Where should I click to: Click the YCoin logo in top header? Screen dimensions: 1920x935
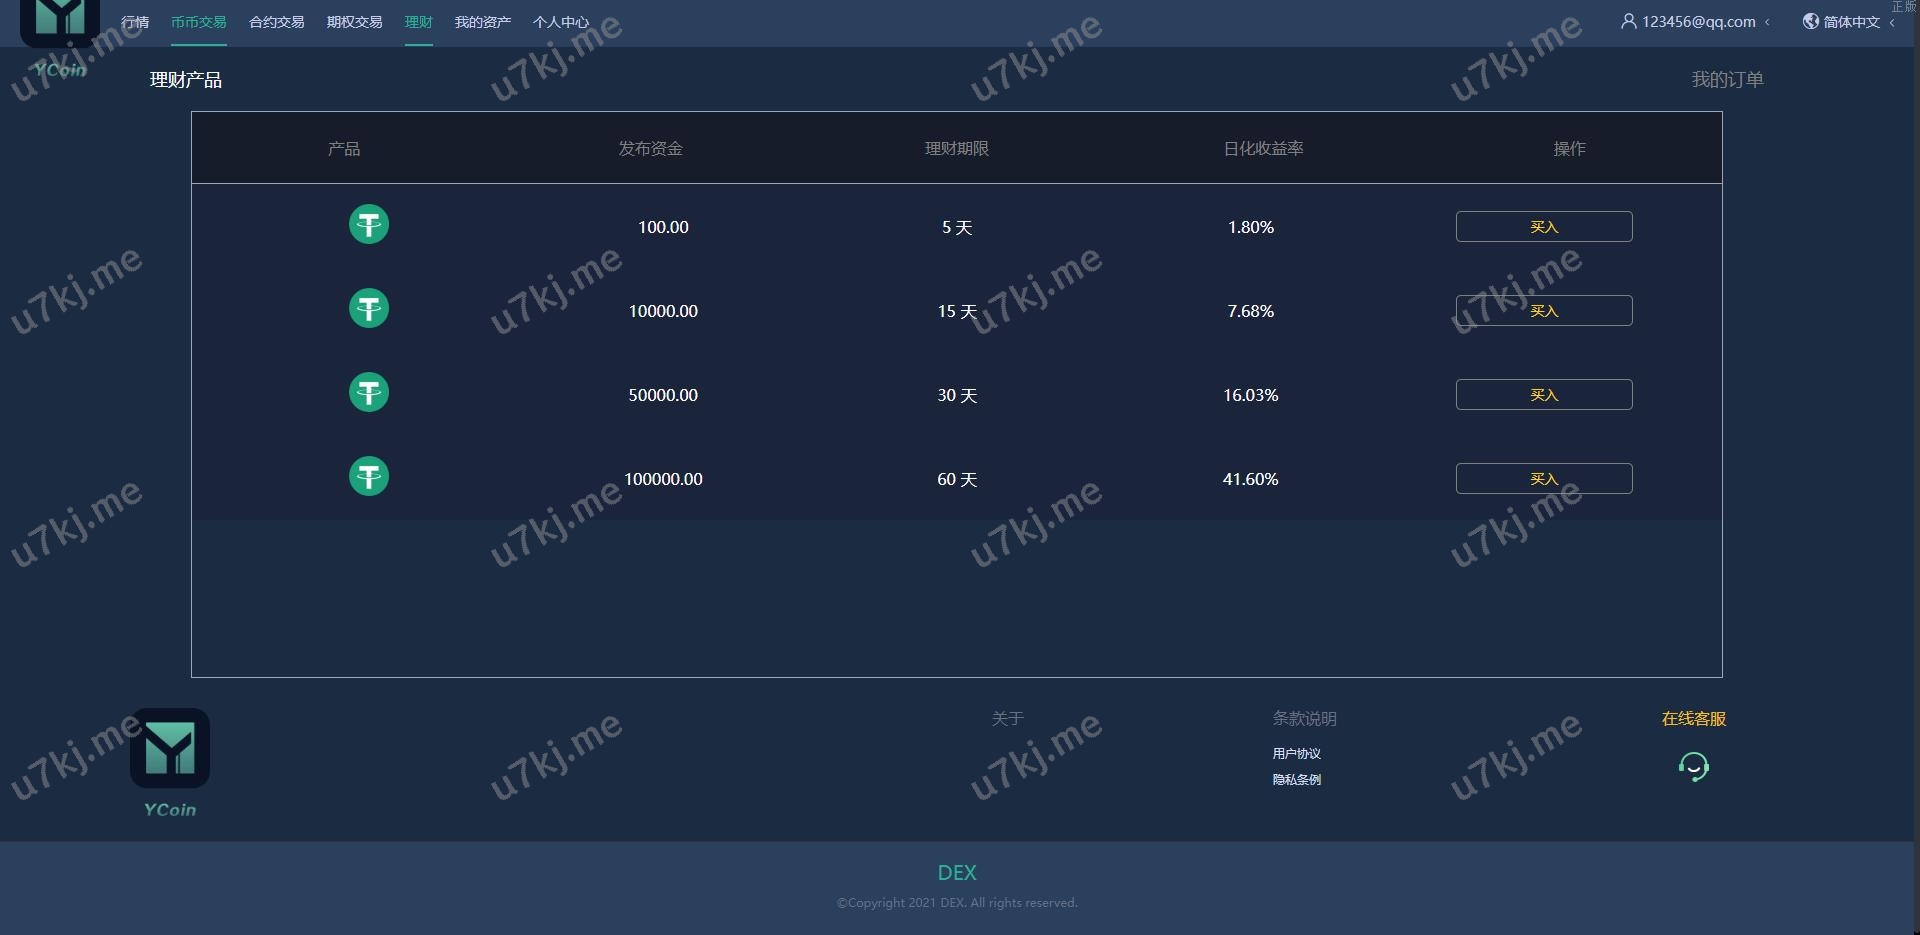click(x=60, y=22)
